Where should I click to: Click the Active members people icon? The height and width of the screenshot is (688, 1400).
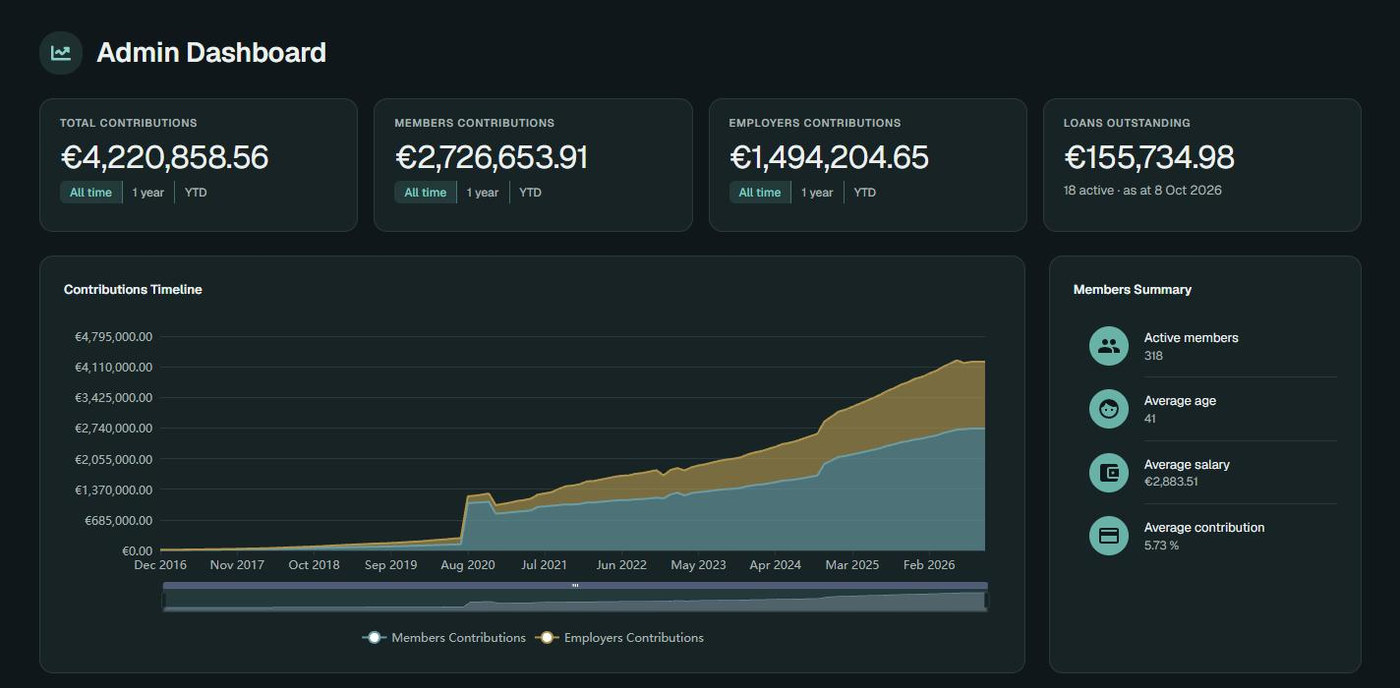coord(1108,346)
